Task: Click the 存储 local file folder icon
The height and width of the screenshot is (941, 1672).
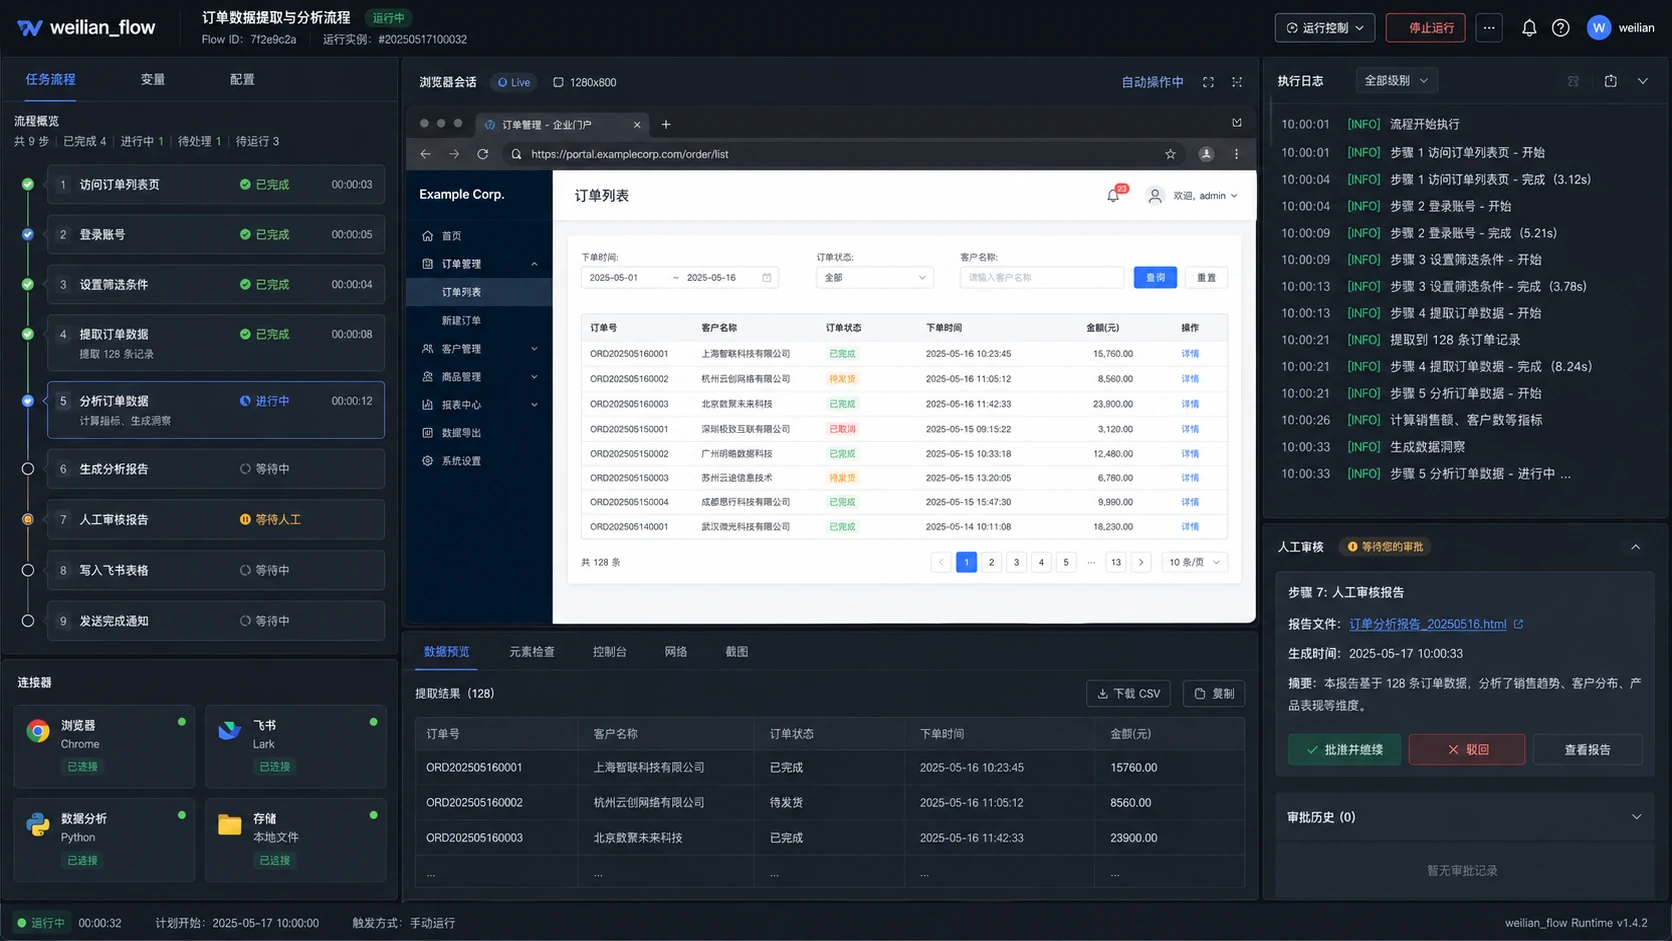Action: (x=230, y=824)
